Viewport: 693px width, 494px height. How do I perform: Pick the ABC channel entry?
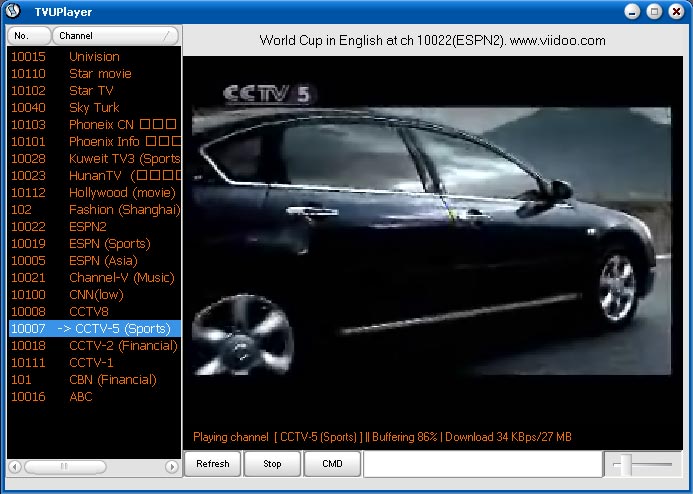[x=80, y=397]
